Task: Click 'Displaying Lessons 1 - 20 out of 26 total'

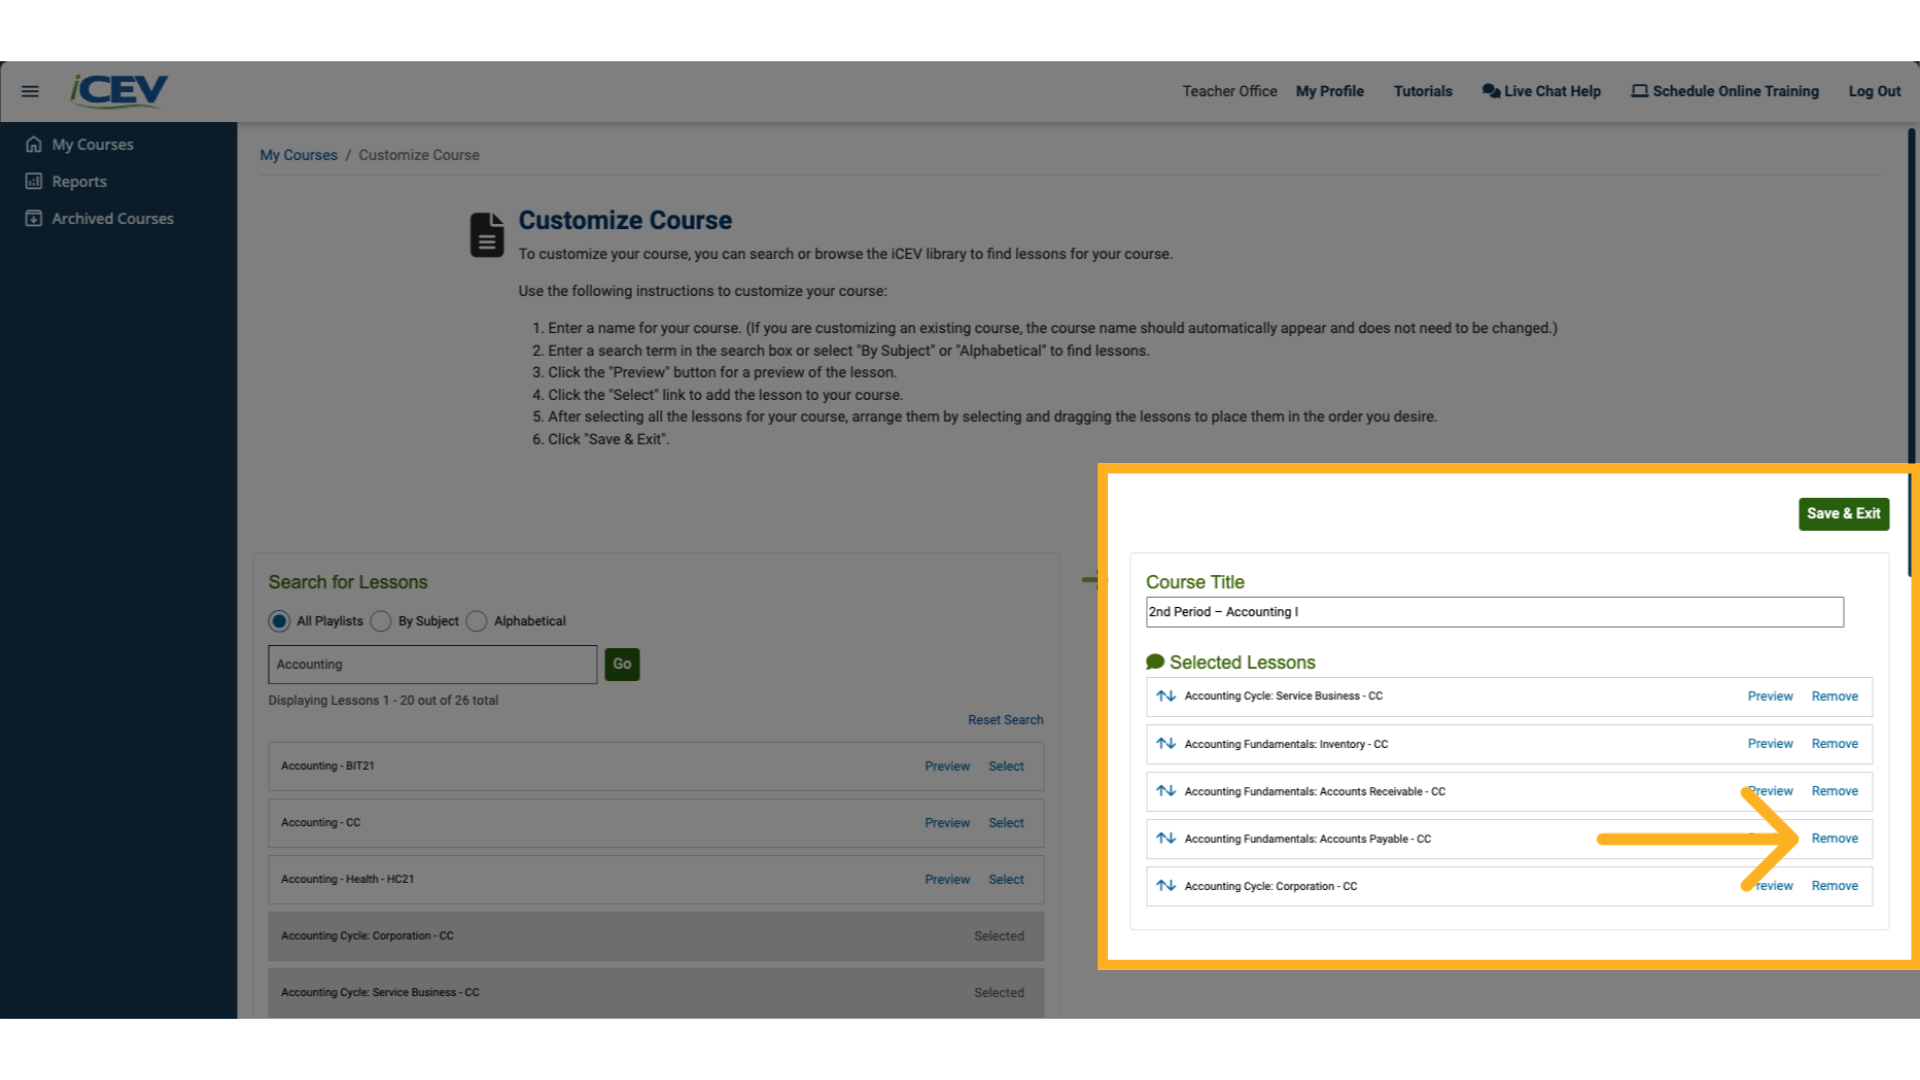Action: click(383, 701)
